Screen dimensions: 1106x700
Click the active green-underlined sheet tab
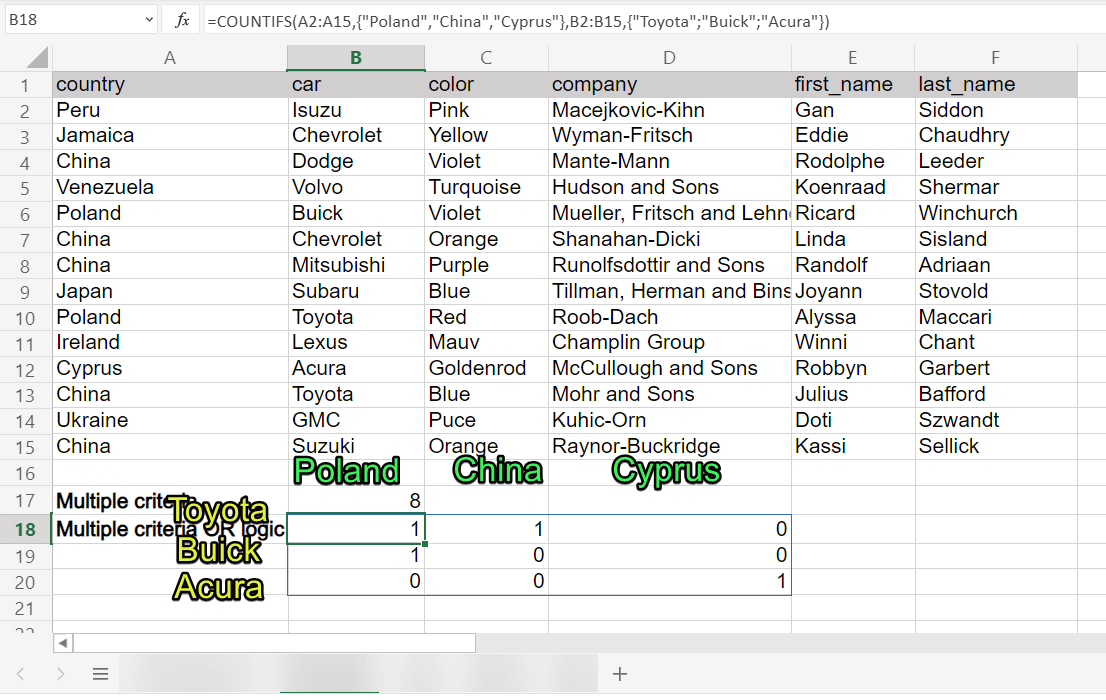330,673
